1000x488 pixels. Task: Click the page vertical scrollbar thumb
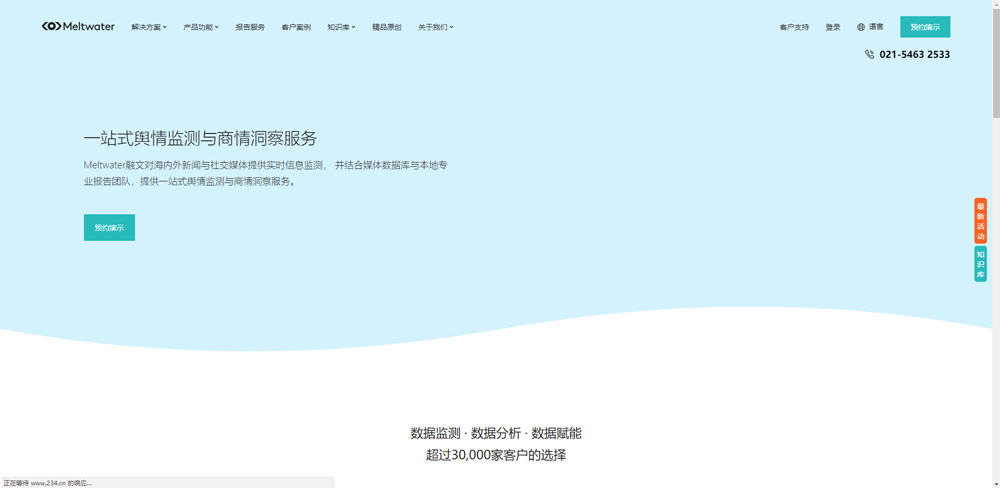pos(996,61)
